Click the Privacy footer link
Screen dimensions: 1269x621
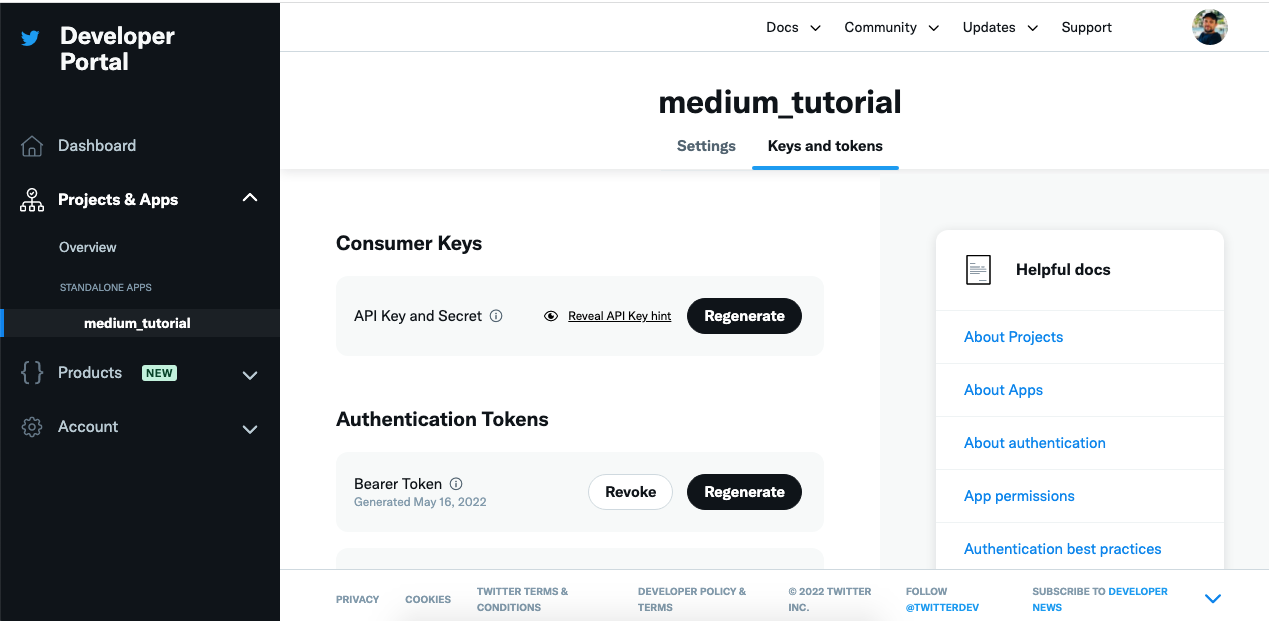click(x=358, y=599)
